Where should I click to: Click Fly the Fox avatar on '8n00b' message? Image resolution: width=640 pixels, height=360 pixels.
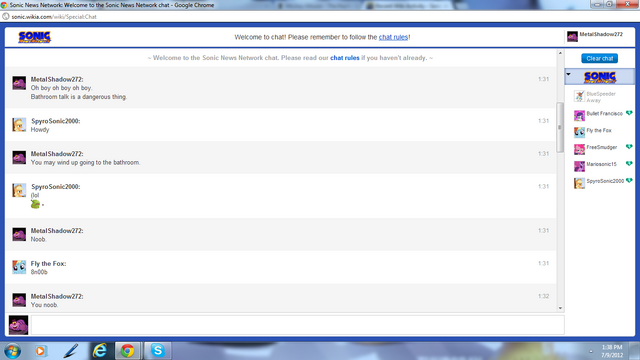[19, 267]
